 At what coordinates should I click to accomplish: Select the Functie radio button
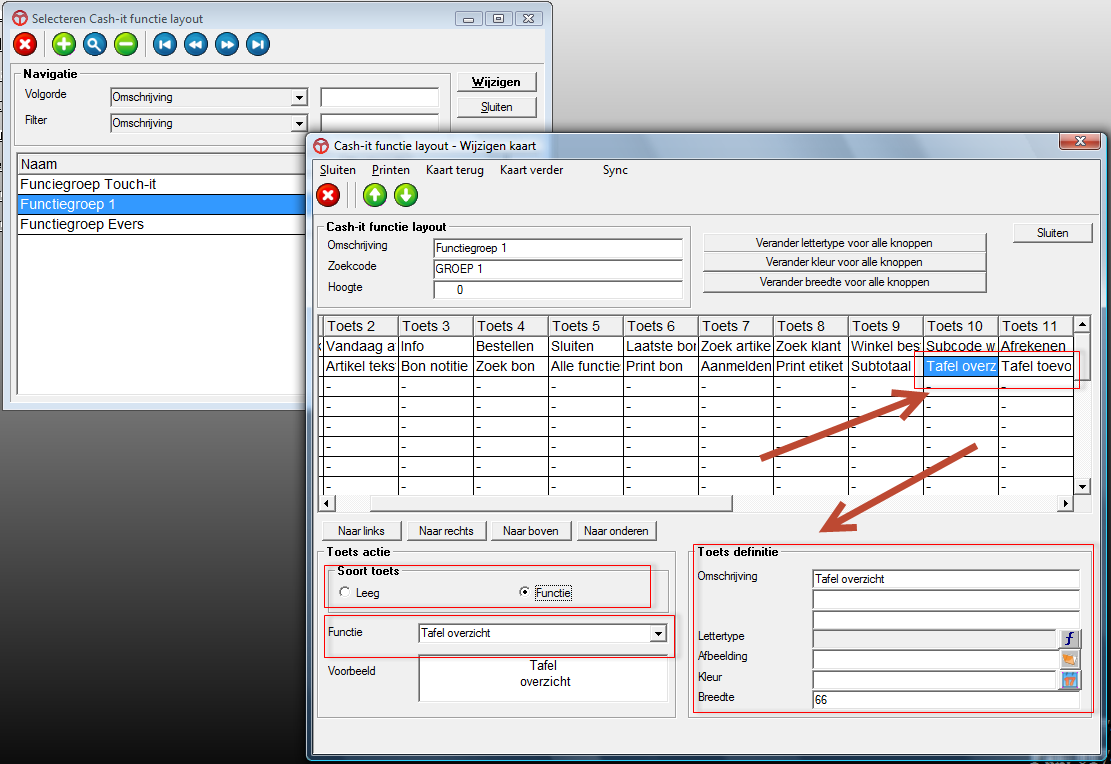(524, 592)
